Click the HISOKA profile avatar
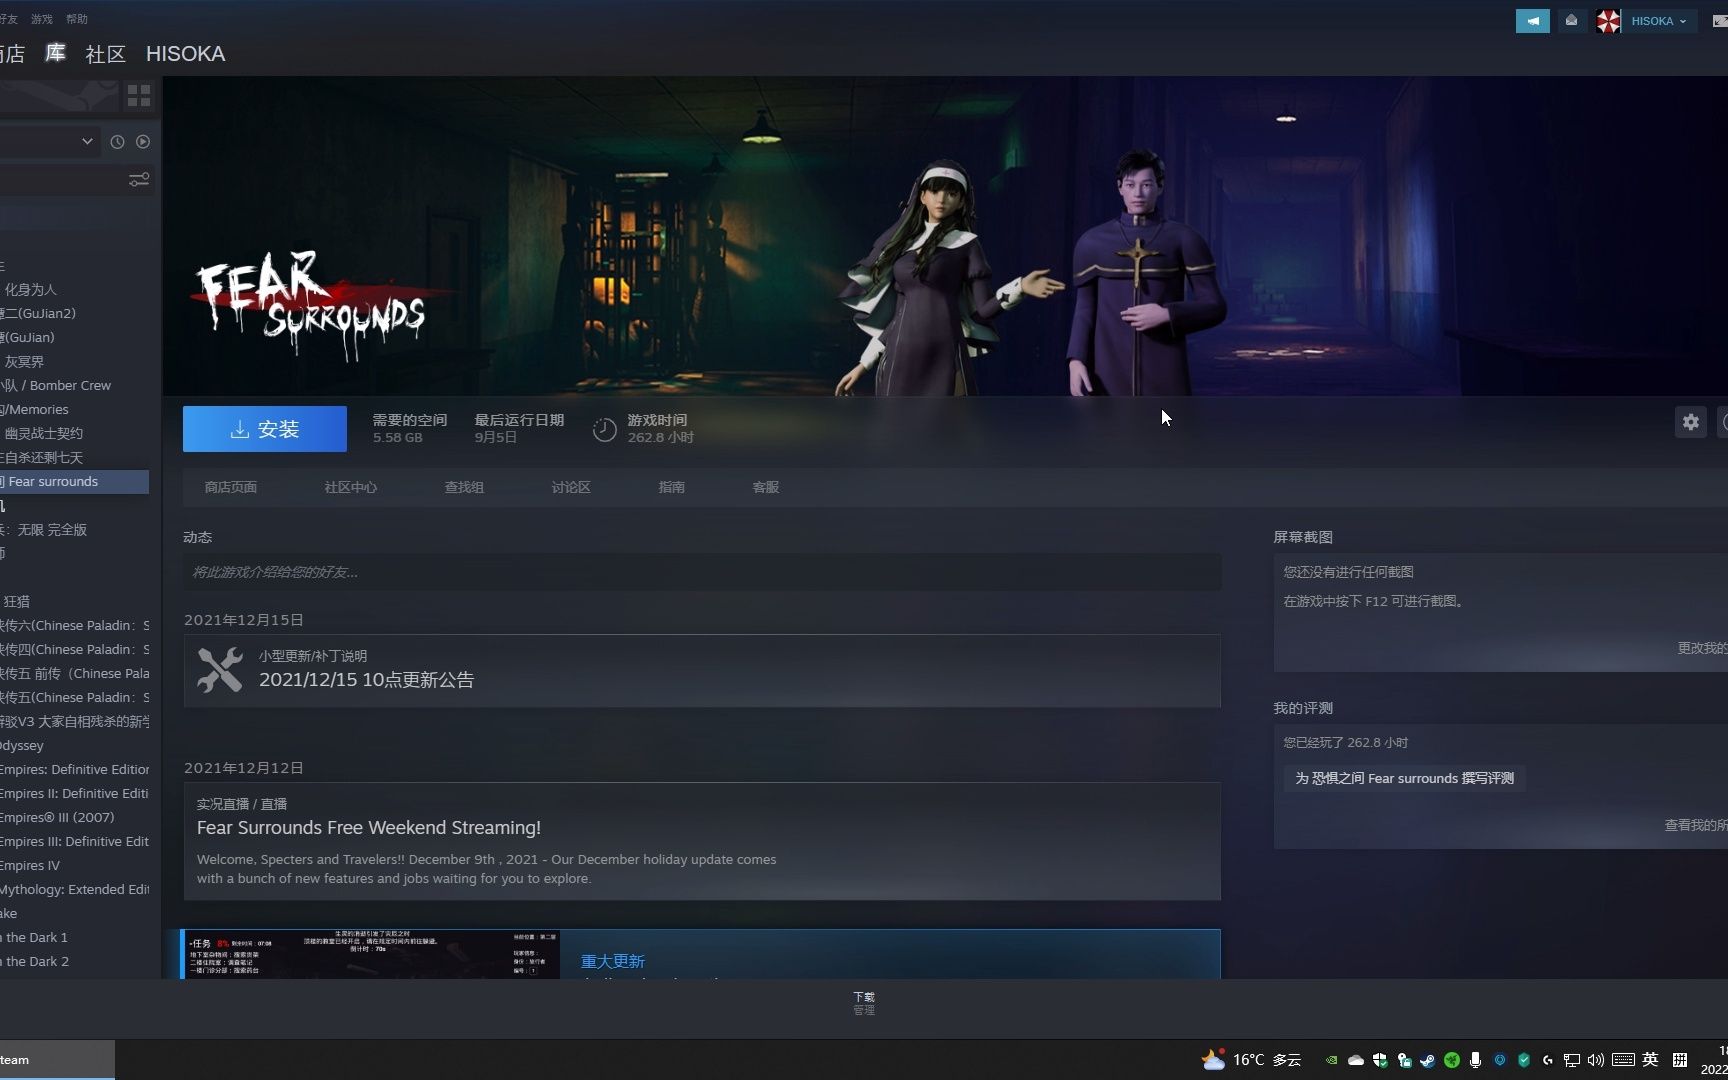Image resolution: width=1728 pixels, height=1080 pixels. pos(1608,21)
